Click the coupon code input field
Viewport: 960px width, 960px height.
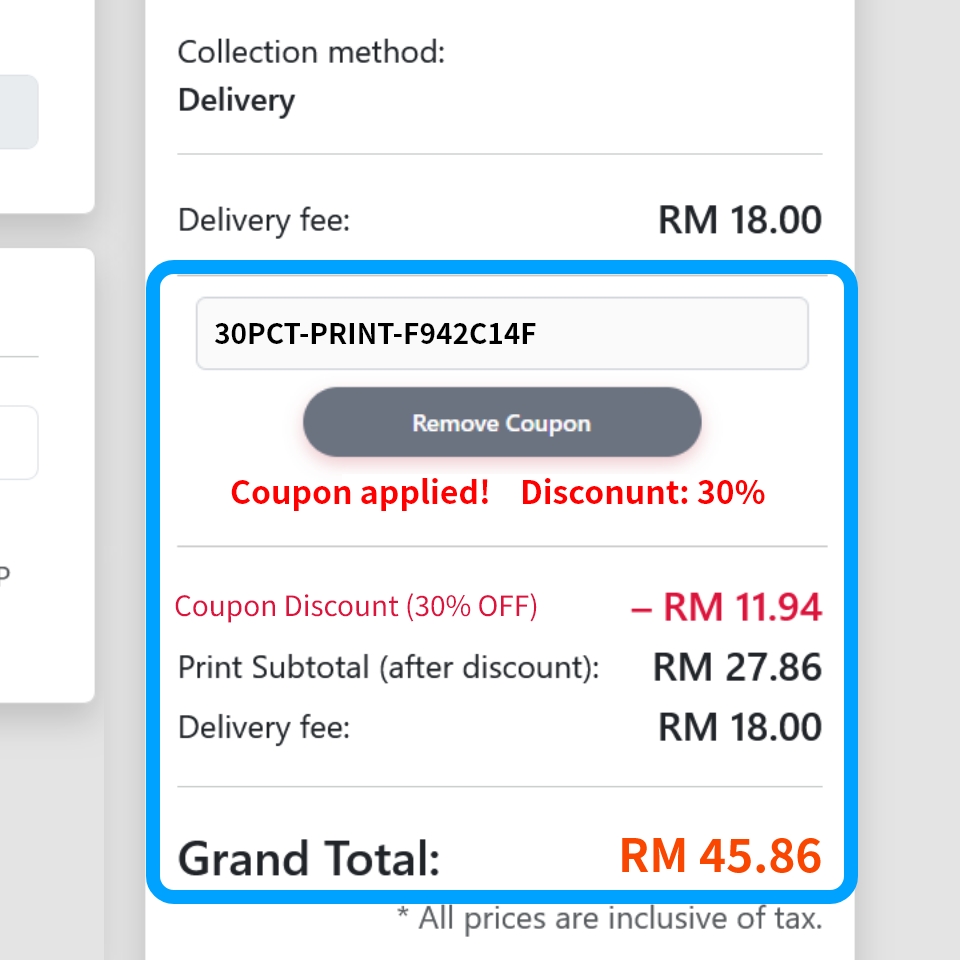point(501,333)
